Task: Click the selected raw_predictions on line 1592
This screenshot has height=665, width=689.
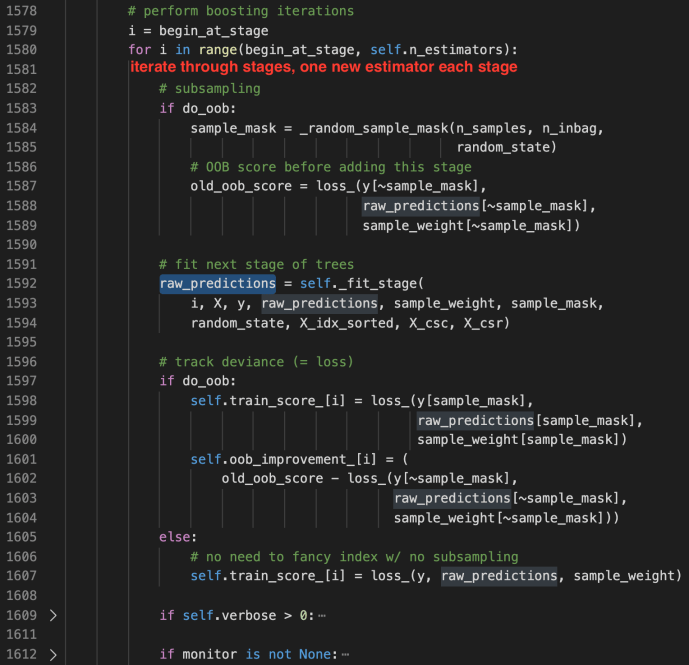Action: [218, 283]
